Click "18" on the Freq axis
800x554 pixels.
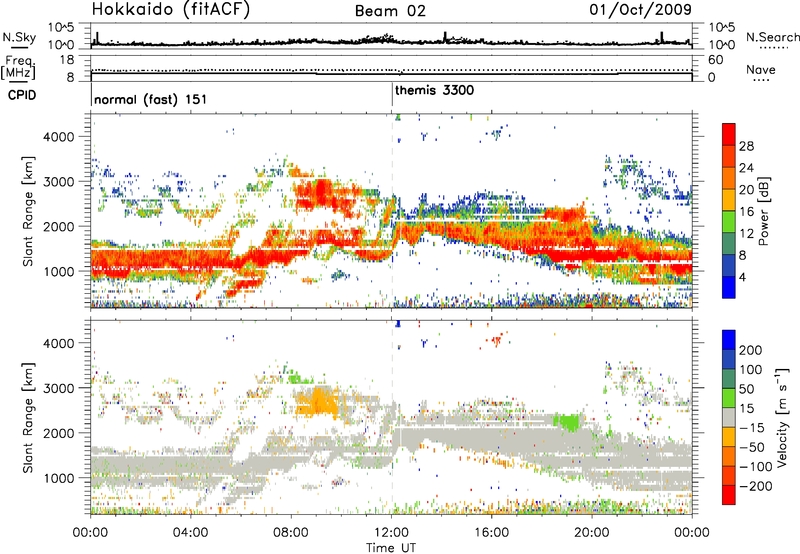[67, 60]
